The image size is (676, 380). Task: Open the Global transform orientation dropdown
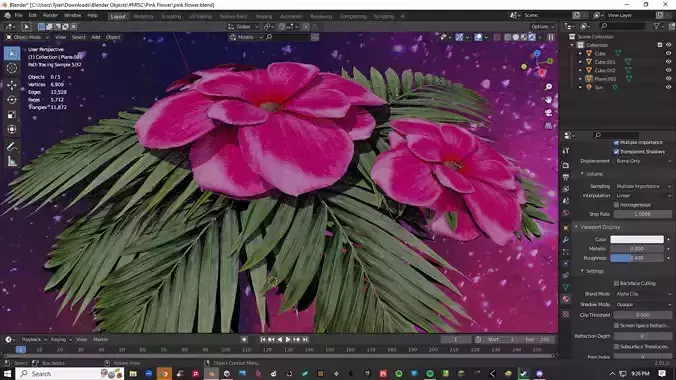[244, 27]
